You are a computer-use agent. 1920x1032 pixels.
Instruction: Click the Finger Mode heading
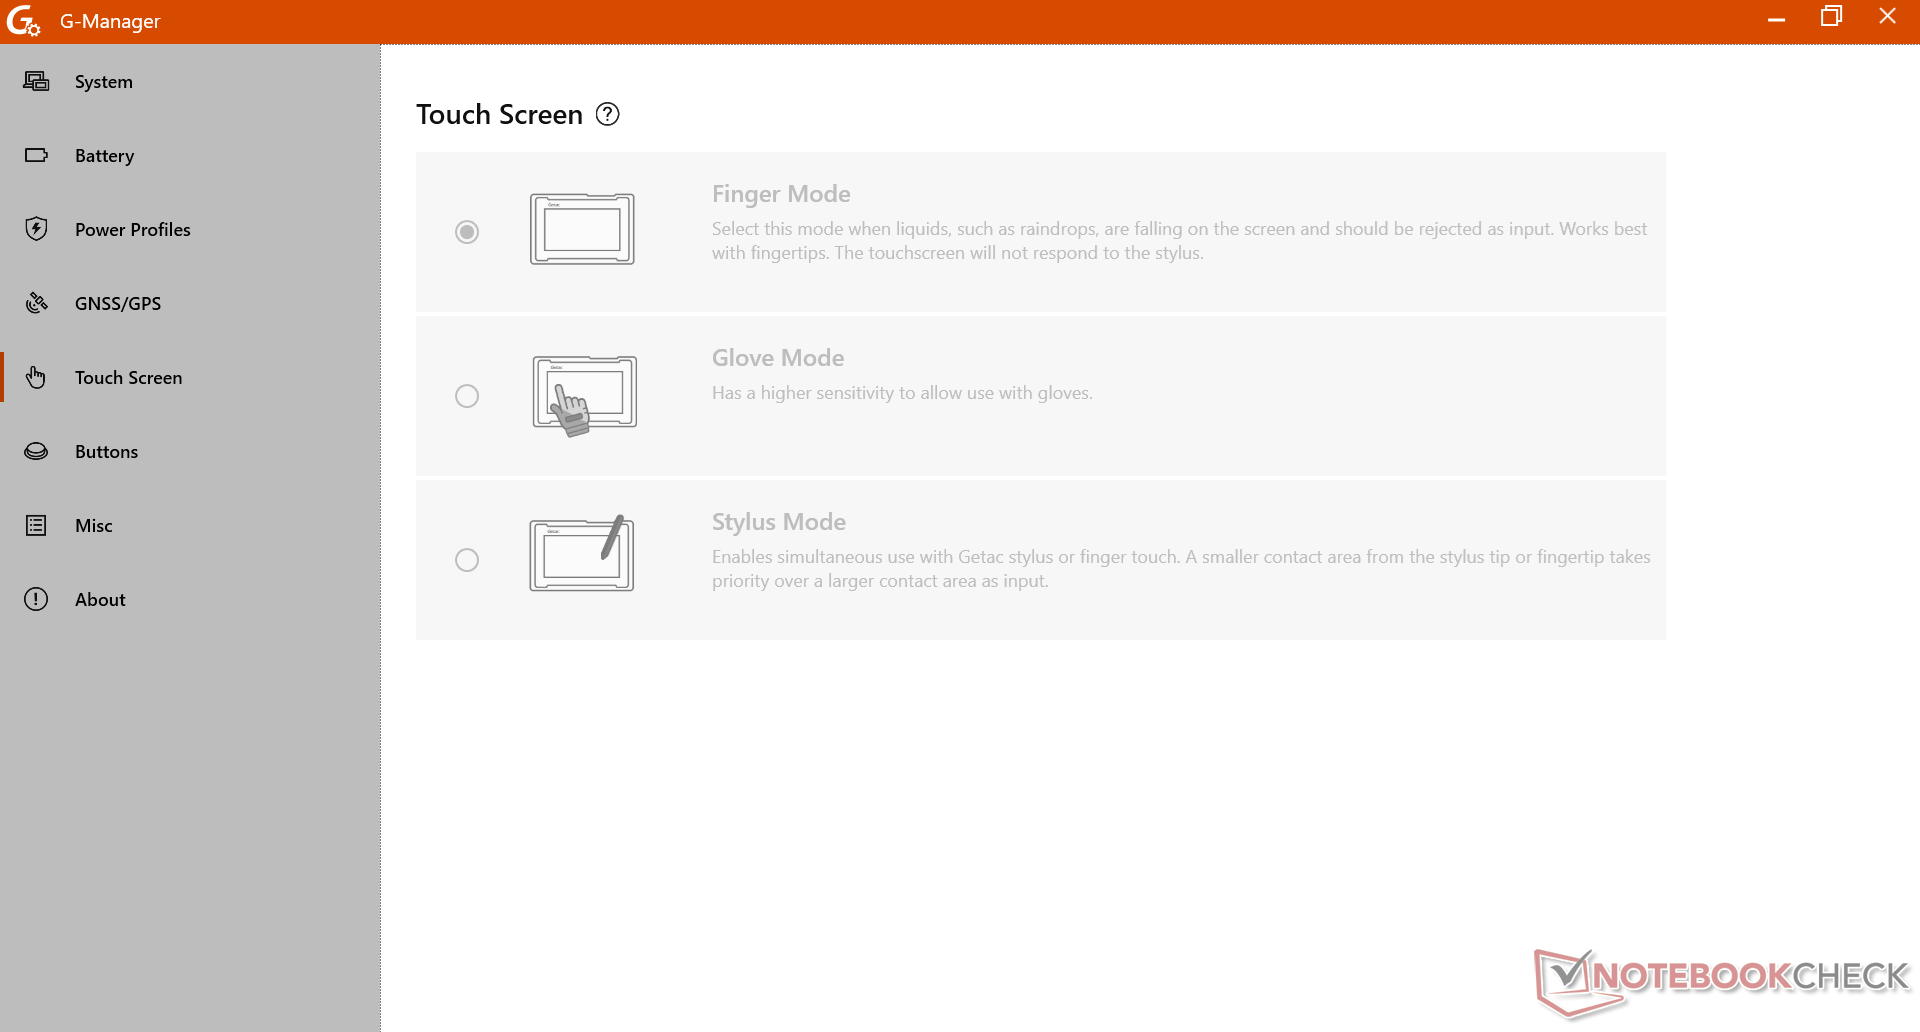coord(781,194)
